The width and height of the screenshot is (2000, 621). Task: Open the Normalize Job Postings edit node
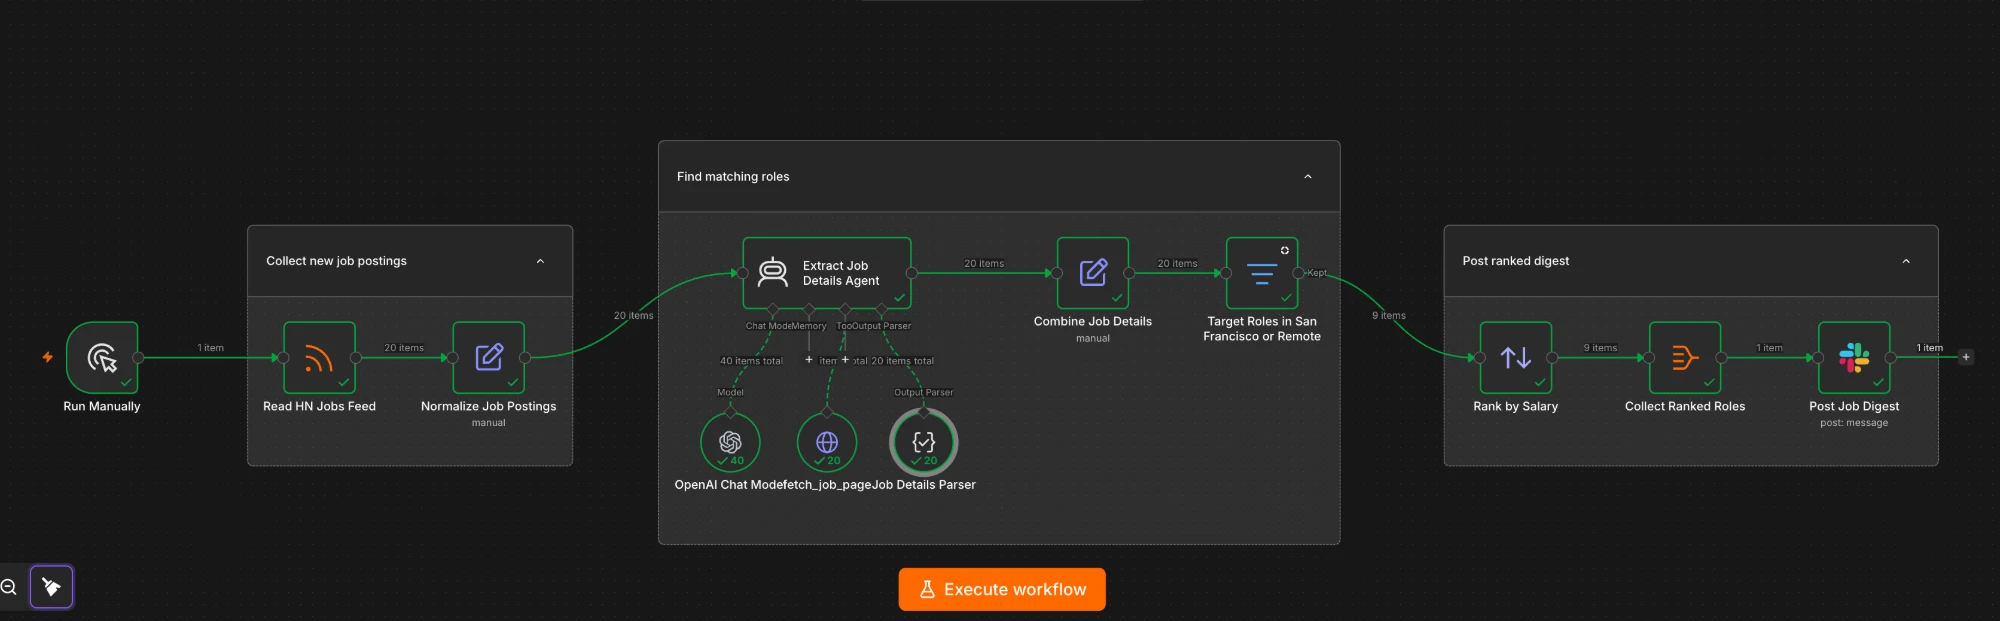click(489, 357)
